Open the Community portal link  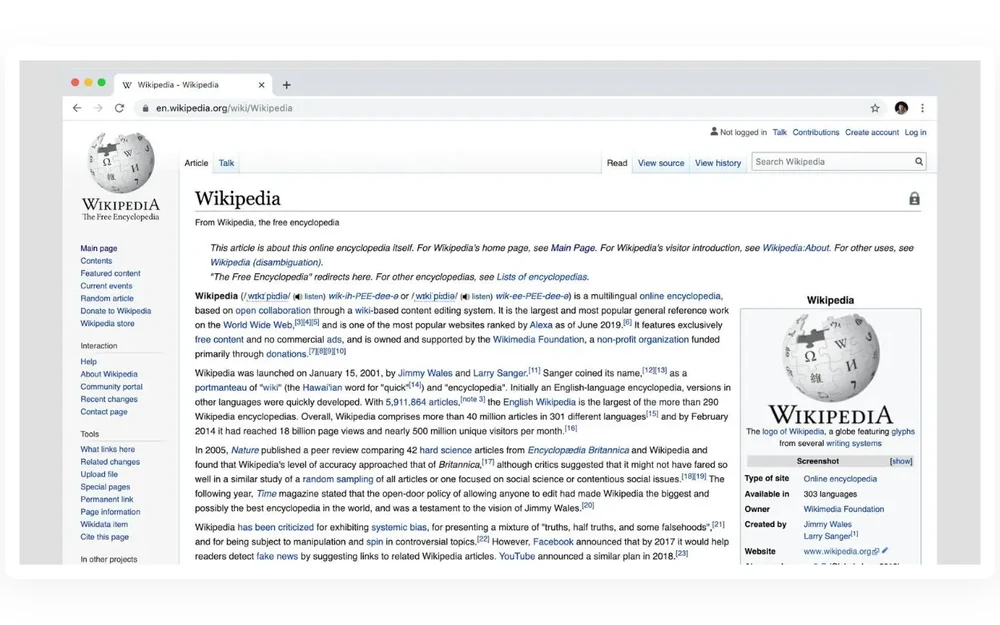pyautogui.click(x=112, y=387)
